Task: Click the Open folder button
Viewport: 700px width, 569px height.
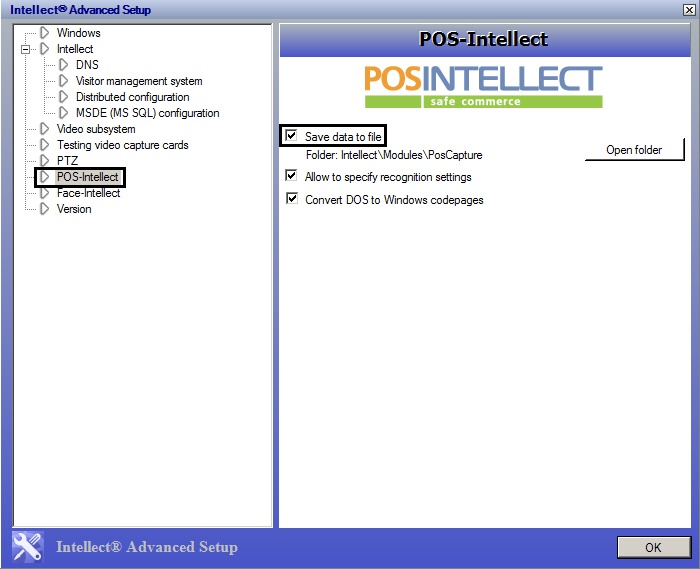Action: 634,150
